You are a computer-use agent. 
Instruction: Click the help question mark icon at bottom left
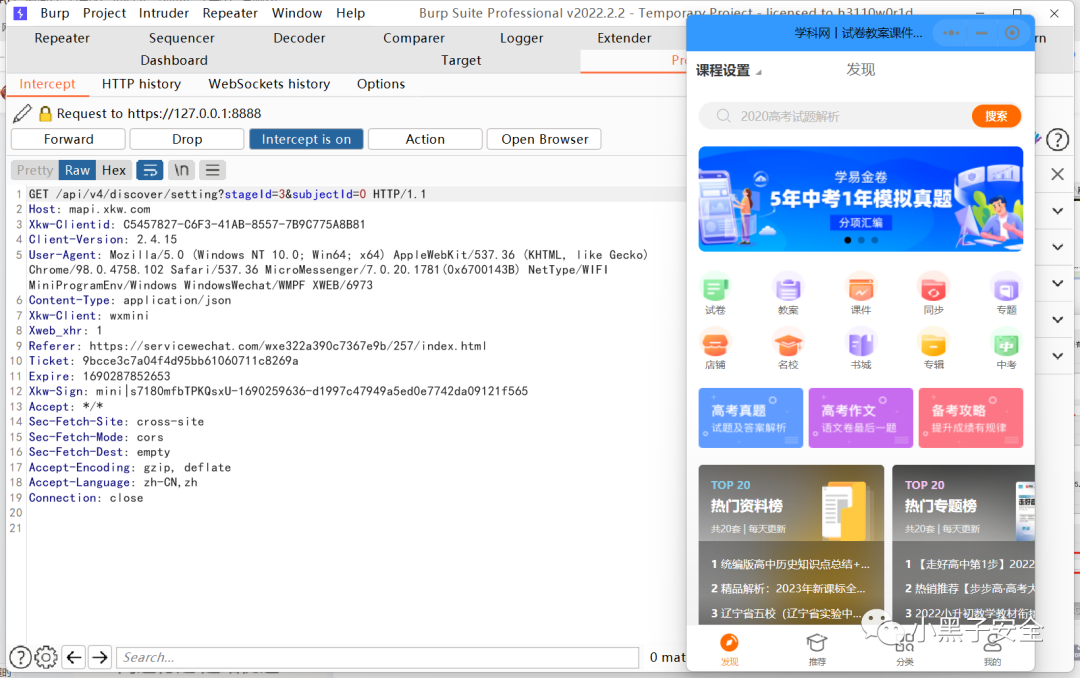coord(20,657)
